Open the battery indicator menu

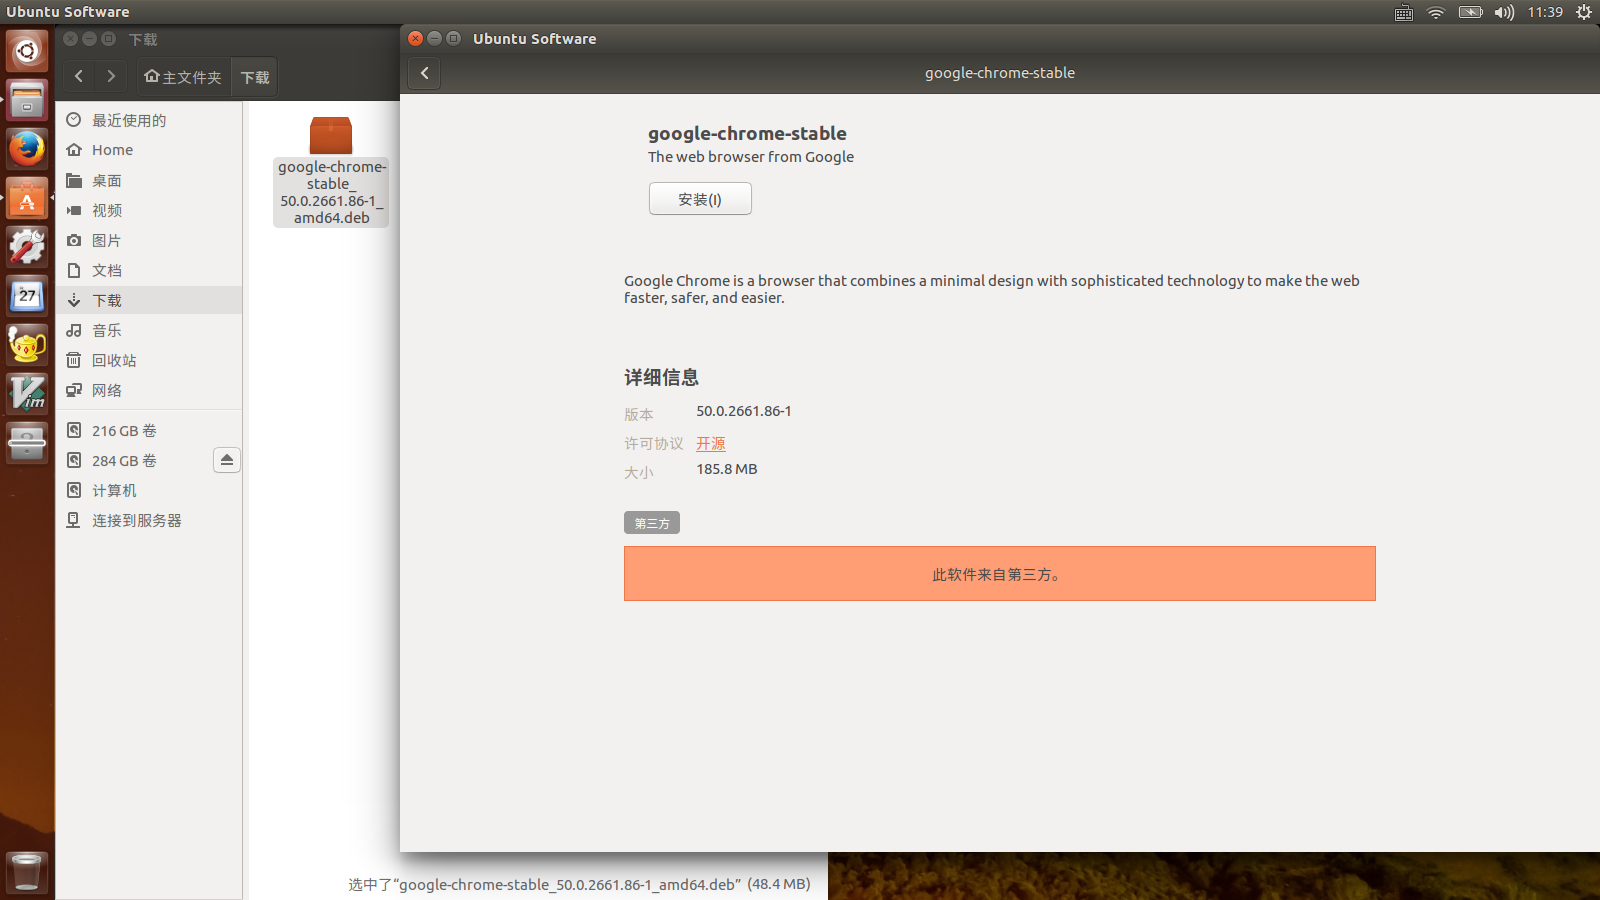(x=1470, y=12)
